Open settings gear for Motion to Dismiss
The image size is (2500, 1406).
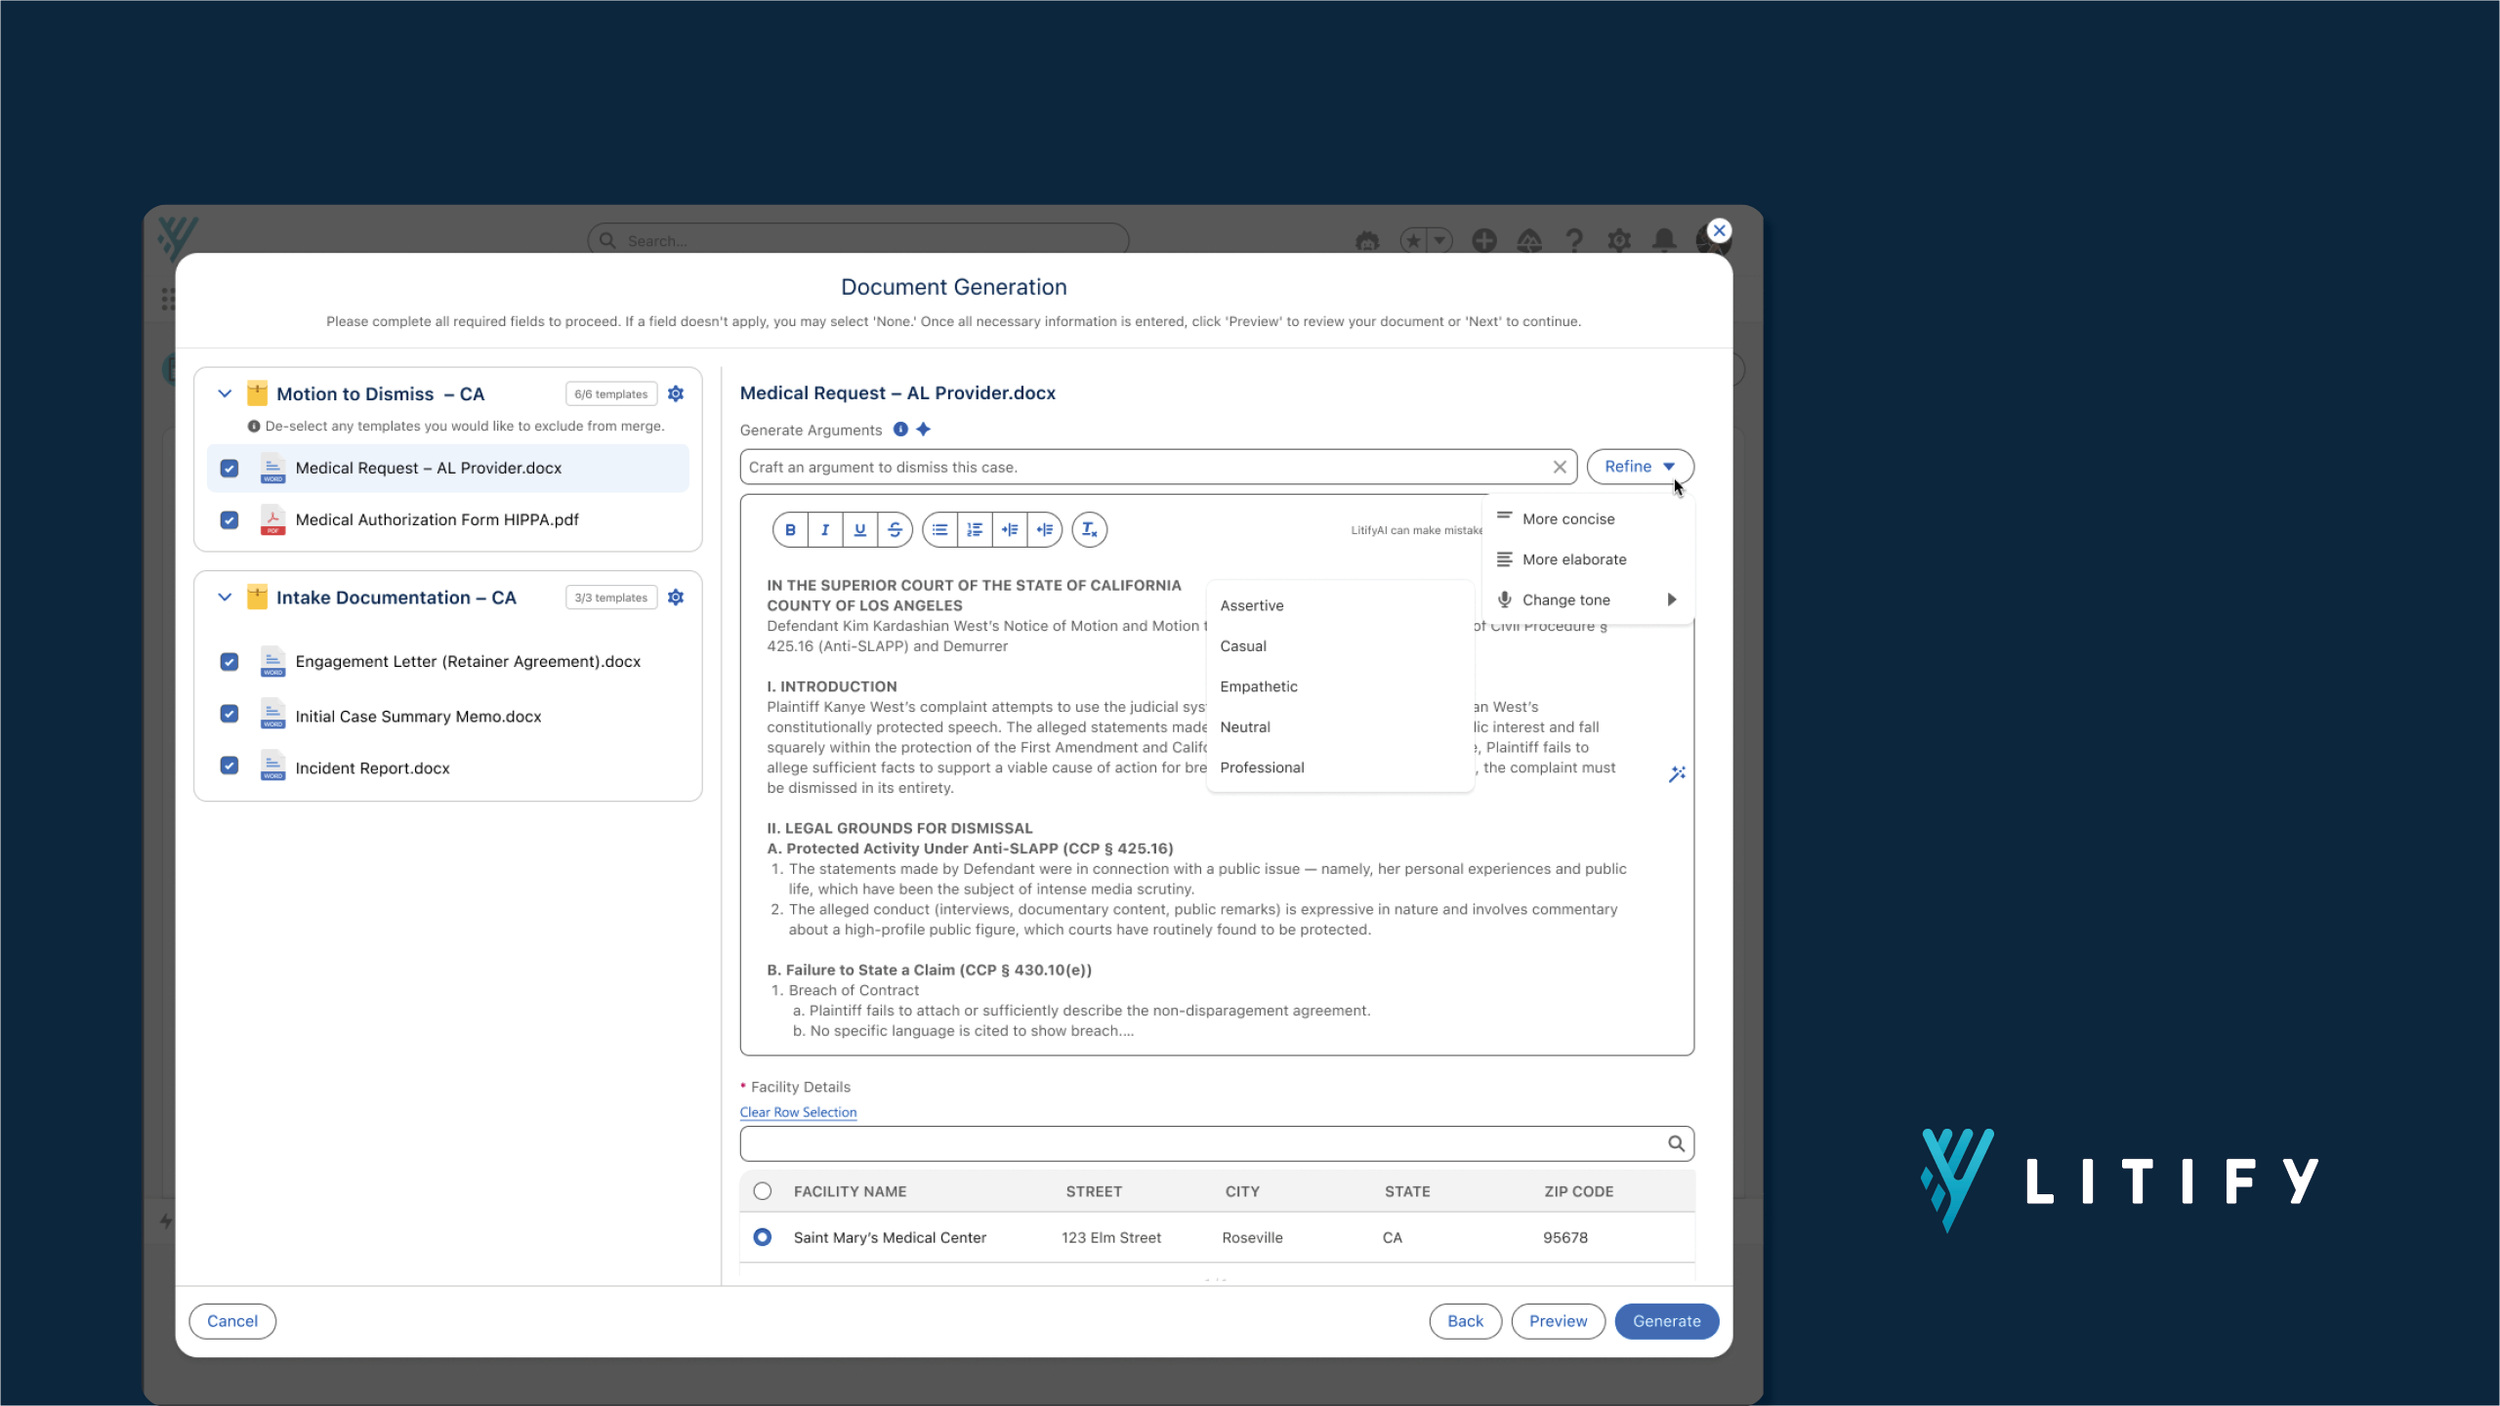pyautogui.click(x=676, y=394)
